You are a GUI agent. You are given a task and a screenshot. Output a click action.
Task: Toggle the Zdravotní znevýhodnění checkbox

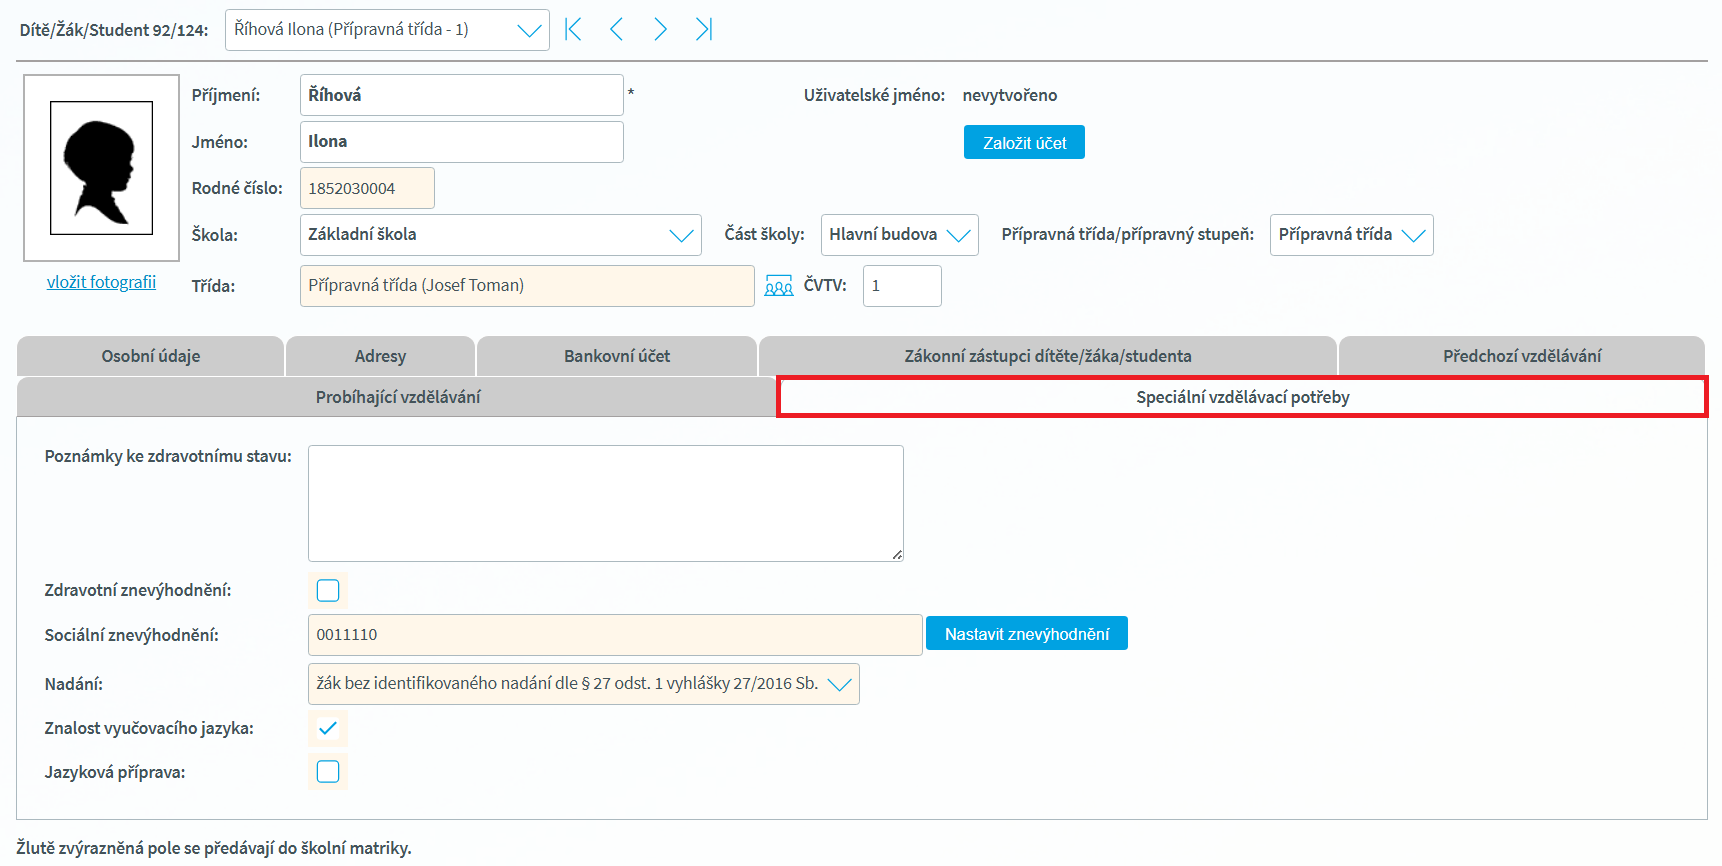tap(328, 591)
